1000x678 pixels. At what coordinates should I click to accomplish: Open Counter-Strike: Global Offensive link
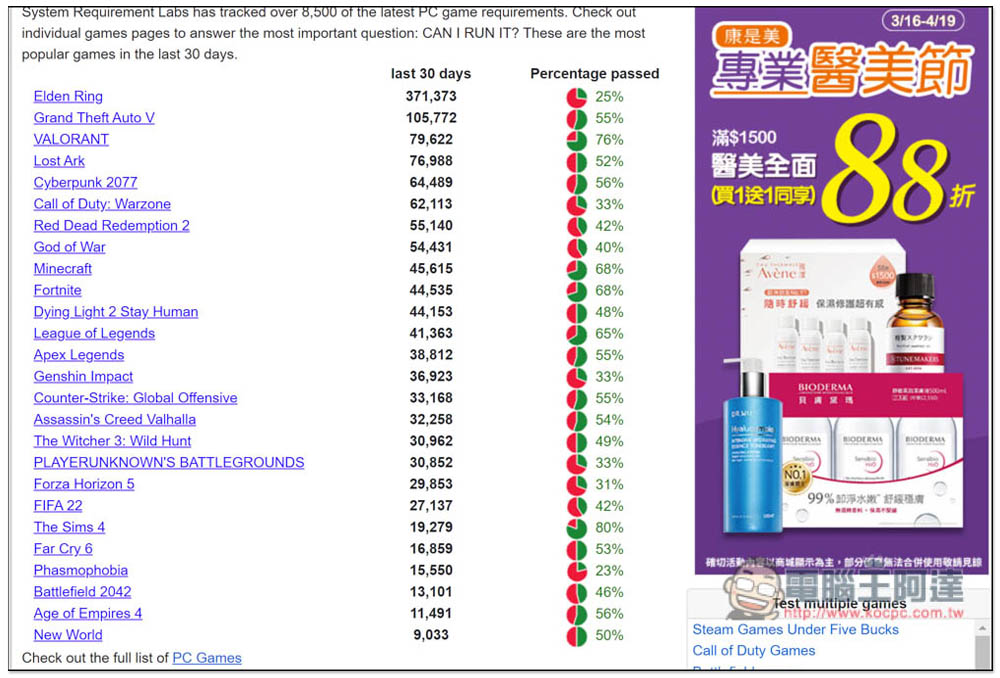pos(135,398)
